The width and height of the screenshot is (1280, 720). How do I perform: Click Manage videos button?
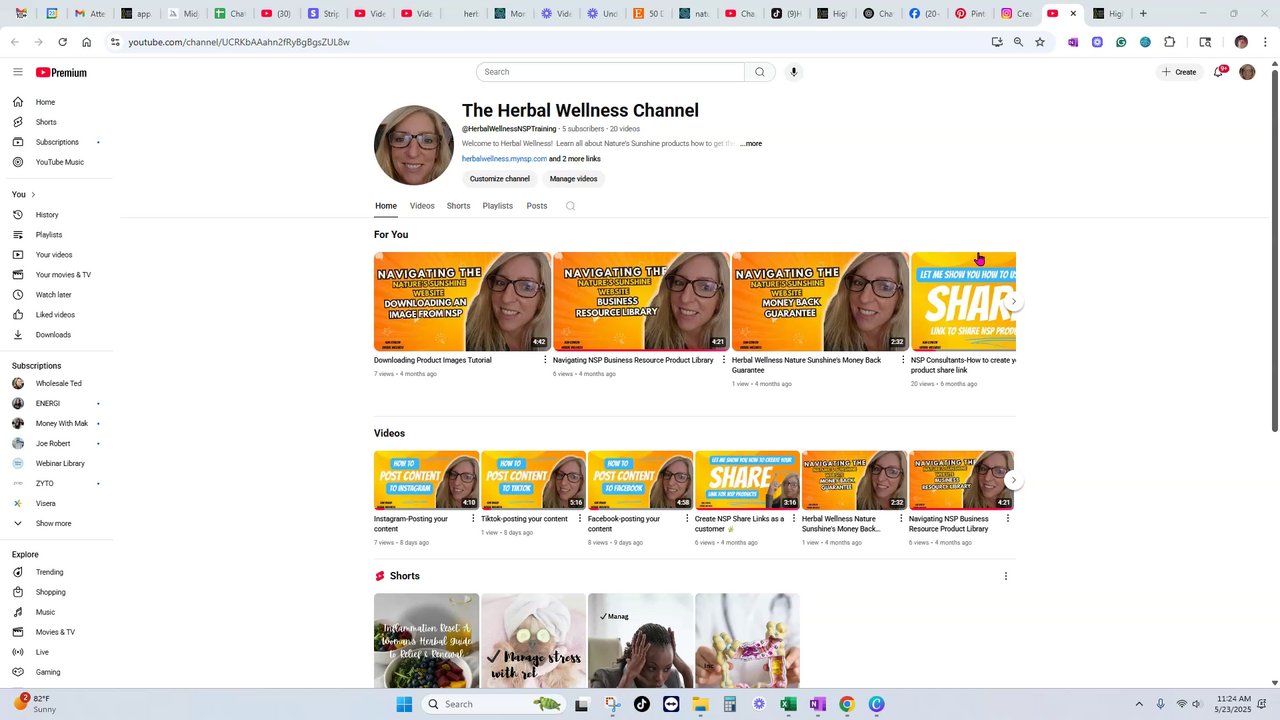573,179
